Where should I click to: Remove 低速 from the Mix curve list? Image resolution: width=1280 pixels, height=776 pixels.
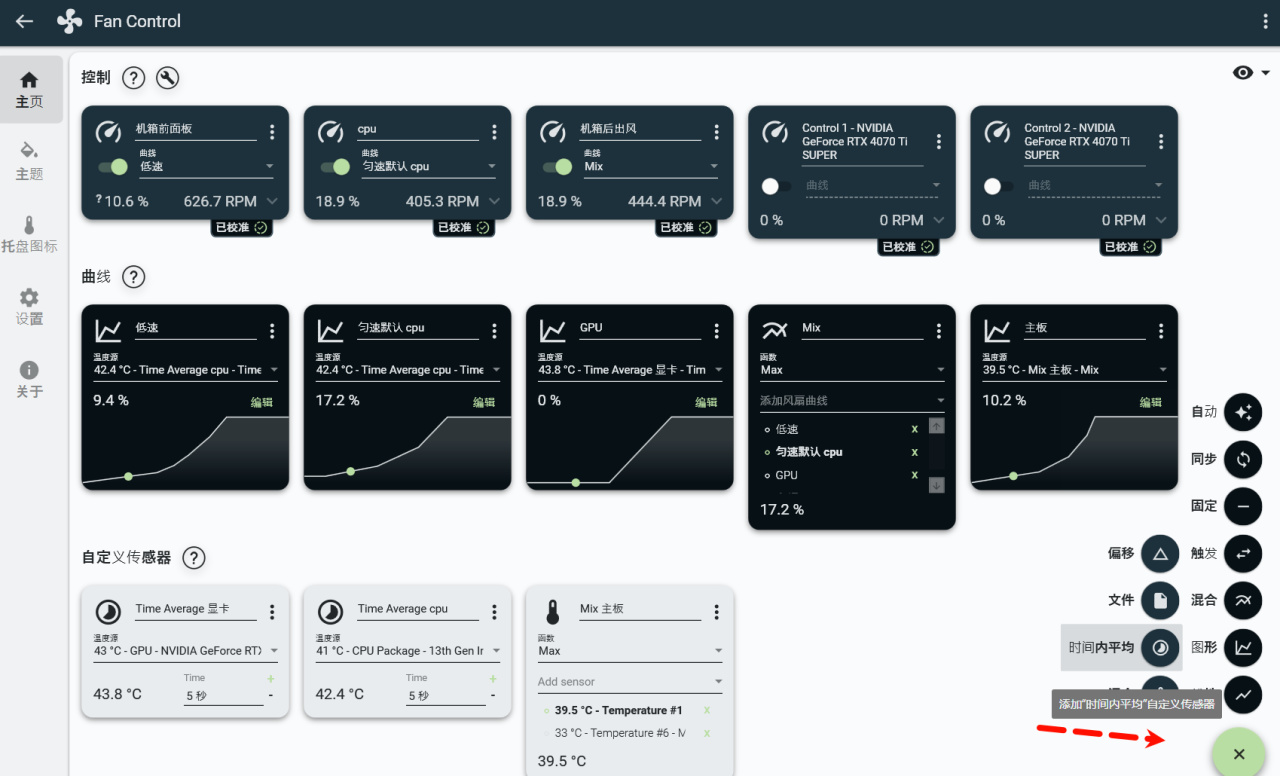pos(914,429)
